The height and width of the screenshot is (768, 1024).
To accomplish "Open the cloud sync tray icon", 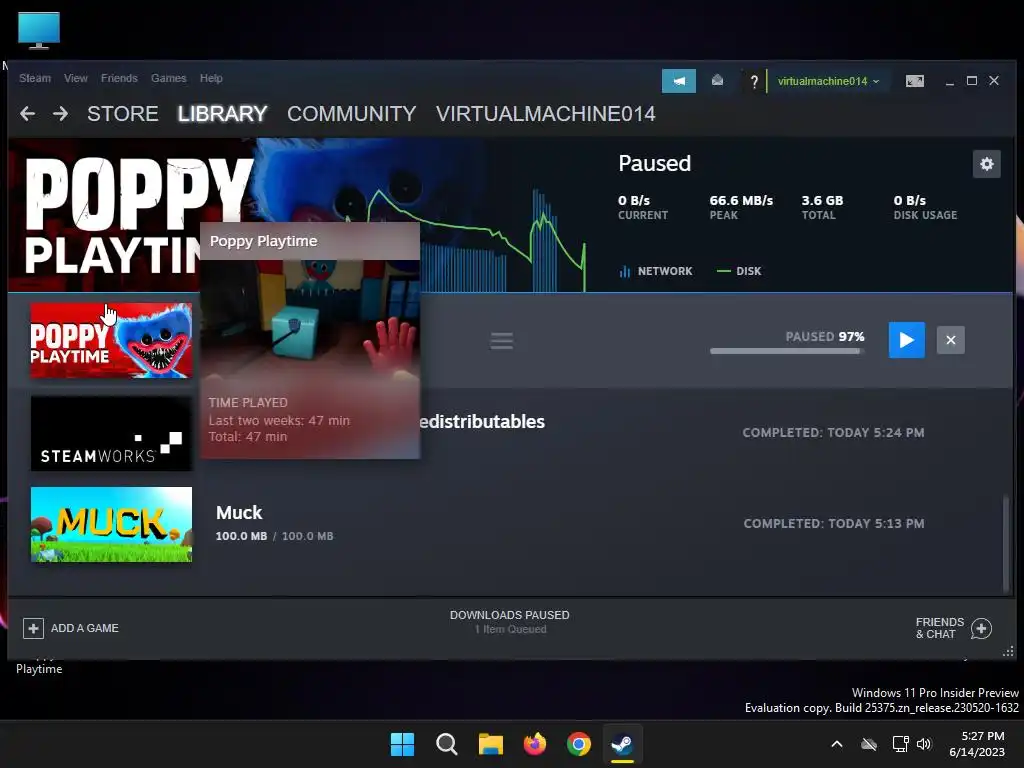I will pos(869,744).
